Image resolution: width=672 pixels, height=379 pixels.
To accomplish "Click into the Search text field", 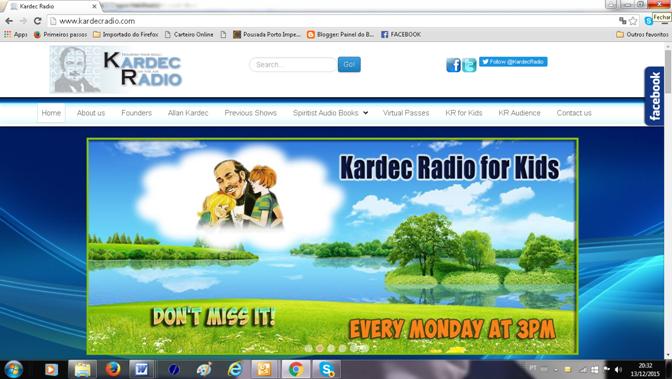I will point(293,65).
